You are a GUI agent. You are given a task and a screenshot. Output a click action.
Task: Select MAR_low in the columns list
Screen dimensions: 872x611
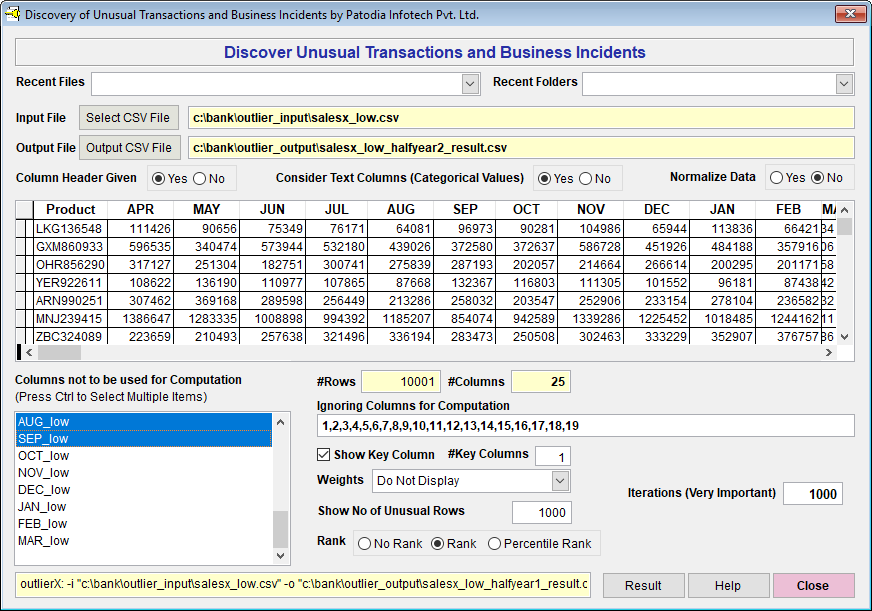(x=44, y=541)
